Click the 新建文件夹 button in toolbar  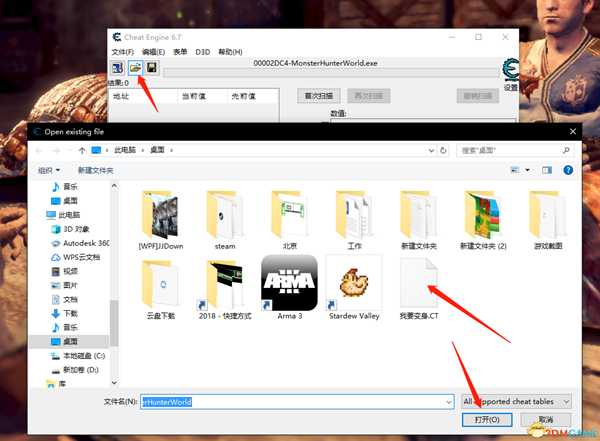pyautogui.click(x=96, y=170)
